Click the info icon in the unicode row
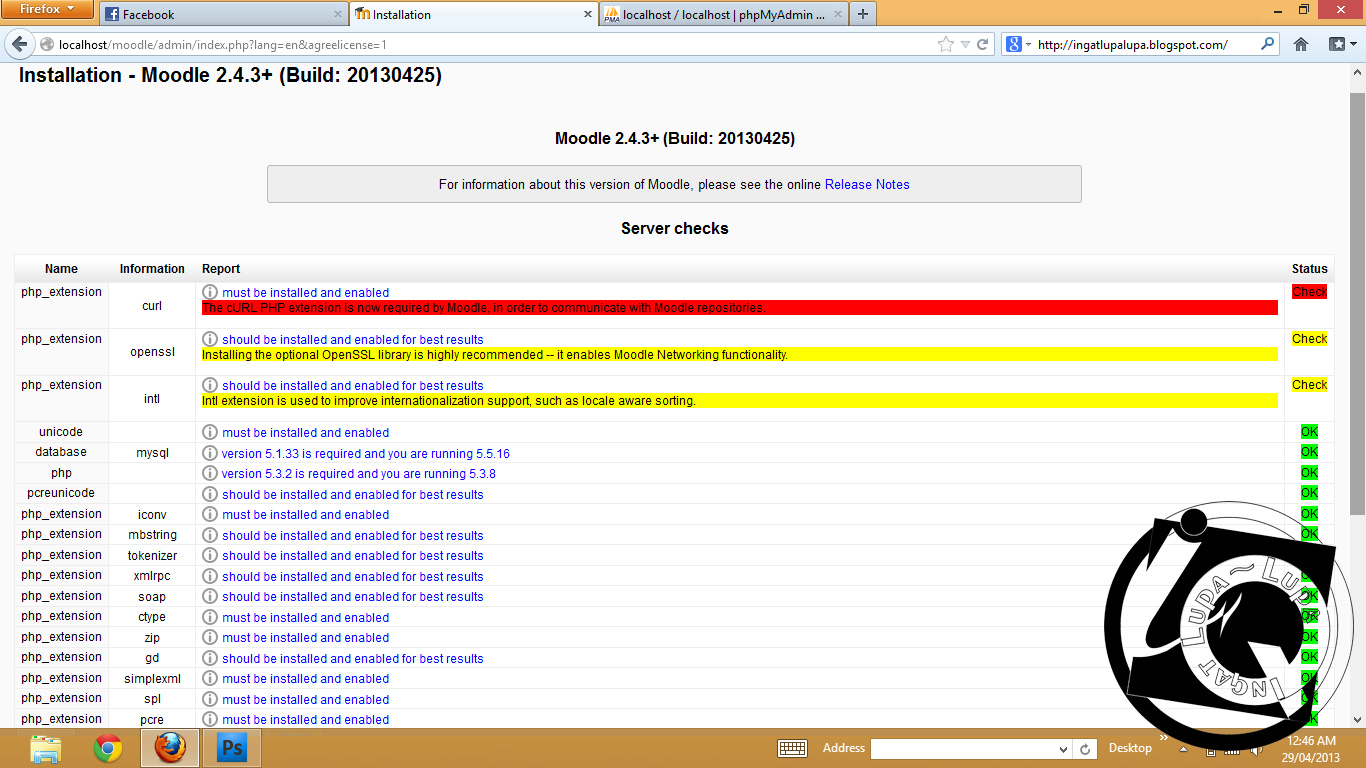 click(210, 432)
